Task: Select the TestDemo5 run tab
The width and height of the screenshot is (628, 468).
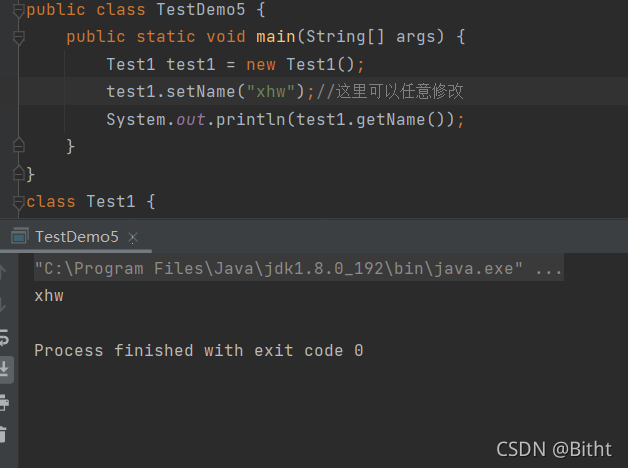Action: point(76,237)
